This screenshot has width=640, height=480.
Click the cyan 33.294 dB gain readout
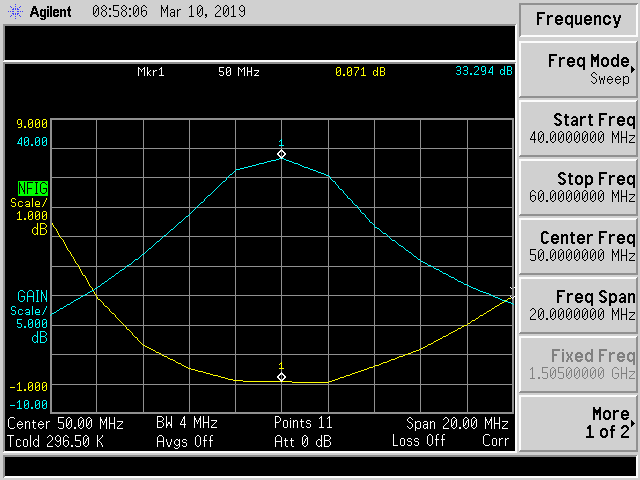point(484,71)
